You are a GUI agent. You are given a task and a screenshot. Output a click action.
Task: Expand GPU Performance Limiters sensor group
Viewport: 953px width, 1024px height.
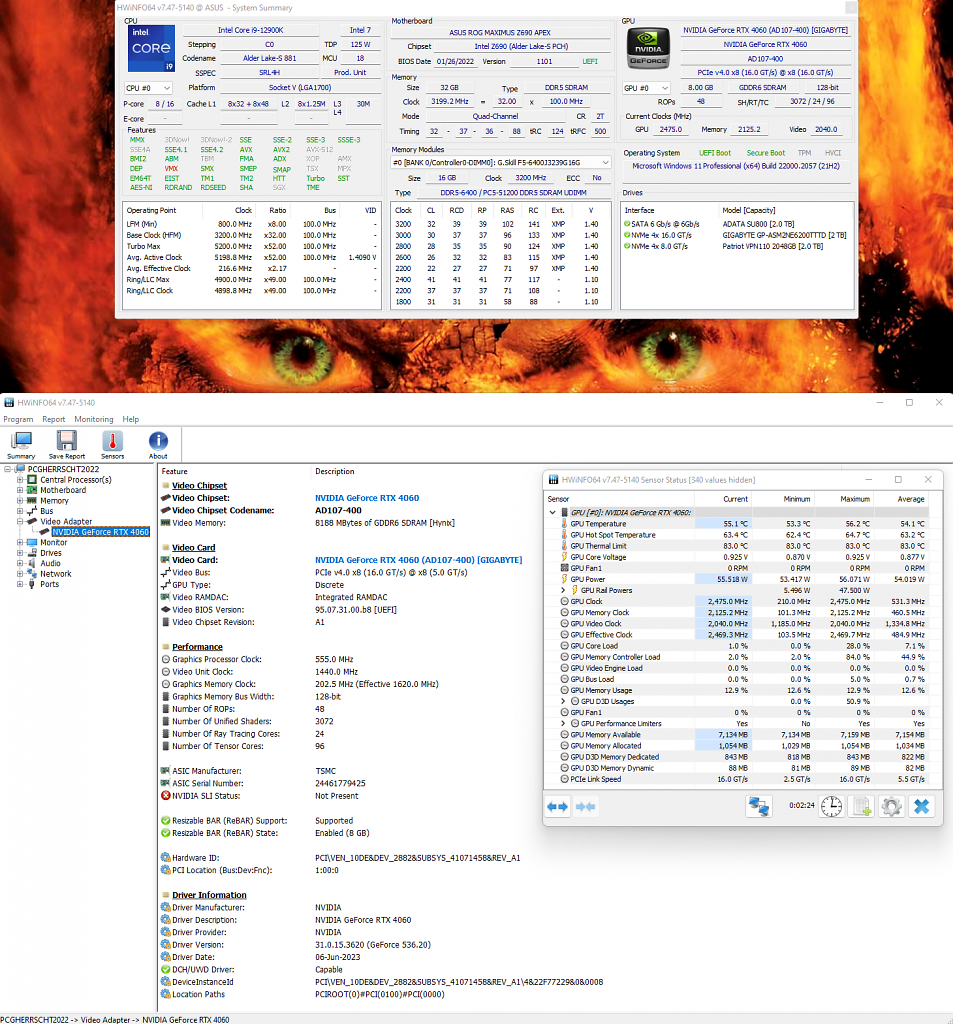point(564,724)
